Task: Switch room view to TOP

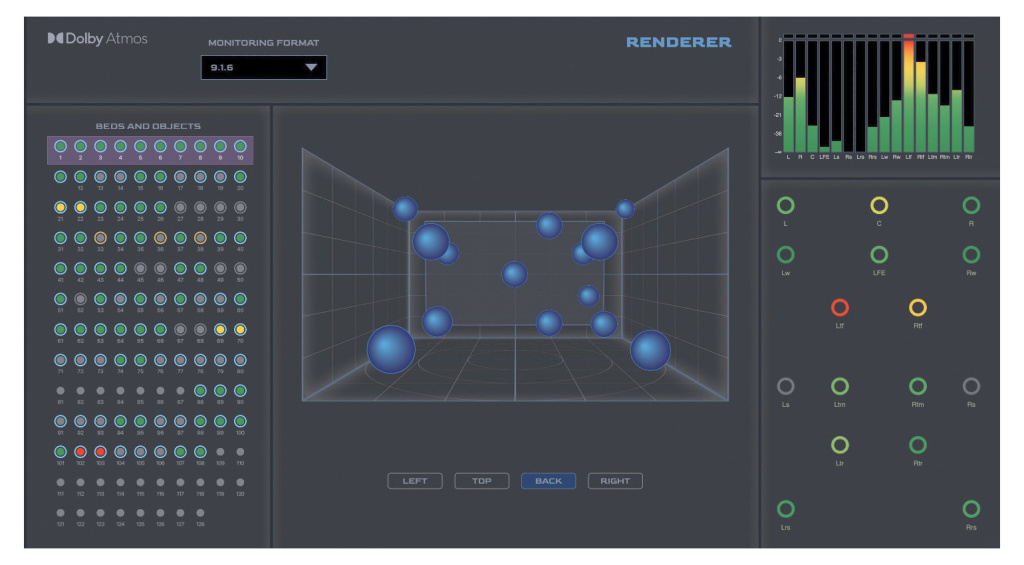Action: [481, 481]
